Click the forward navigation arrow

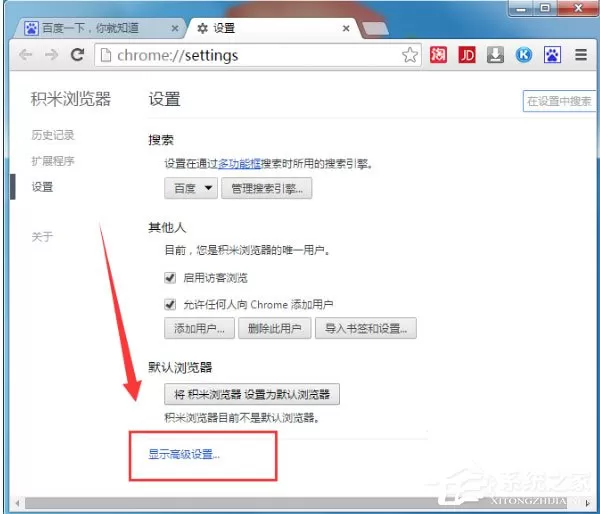(51, 55)
